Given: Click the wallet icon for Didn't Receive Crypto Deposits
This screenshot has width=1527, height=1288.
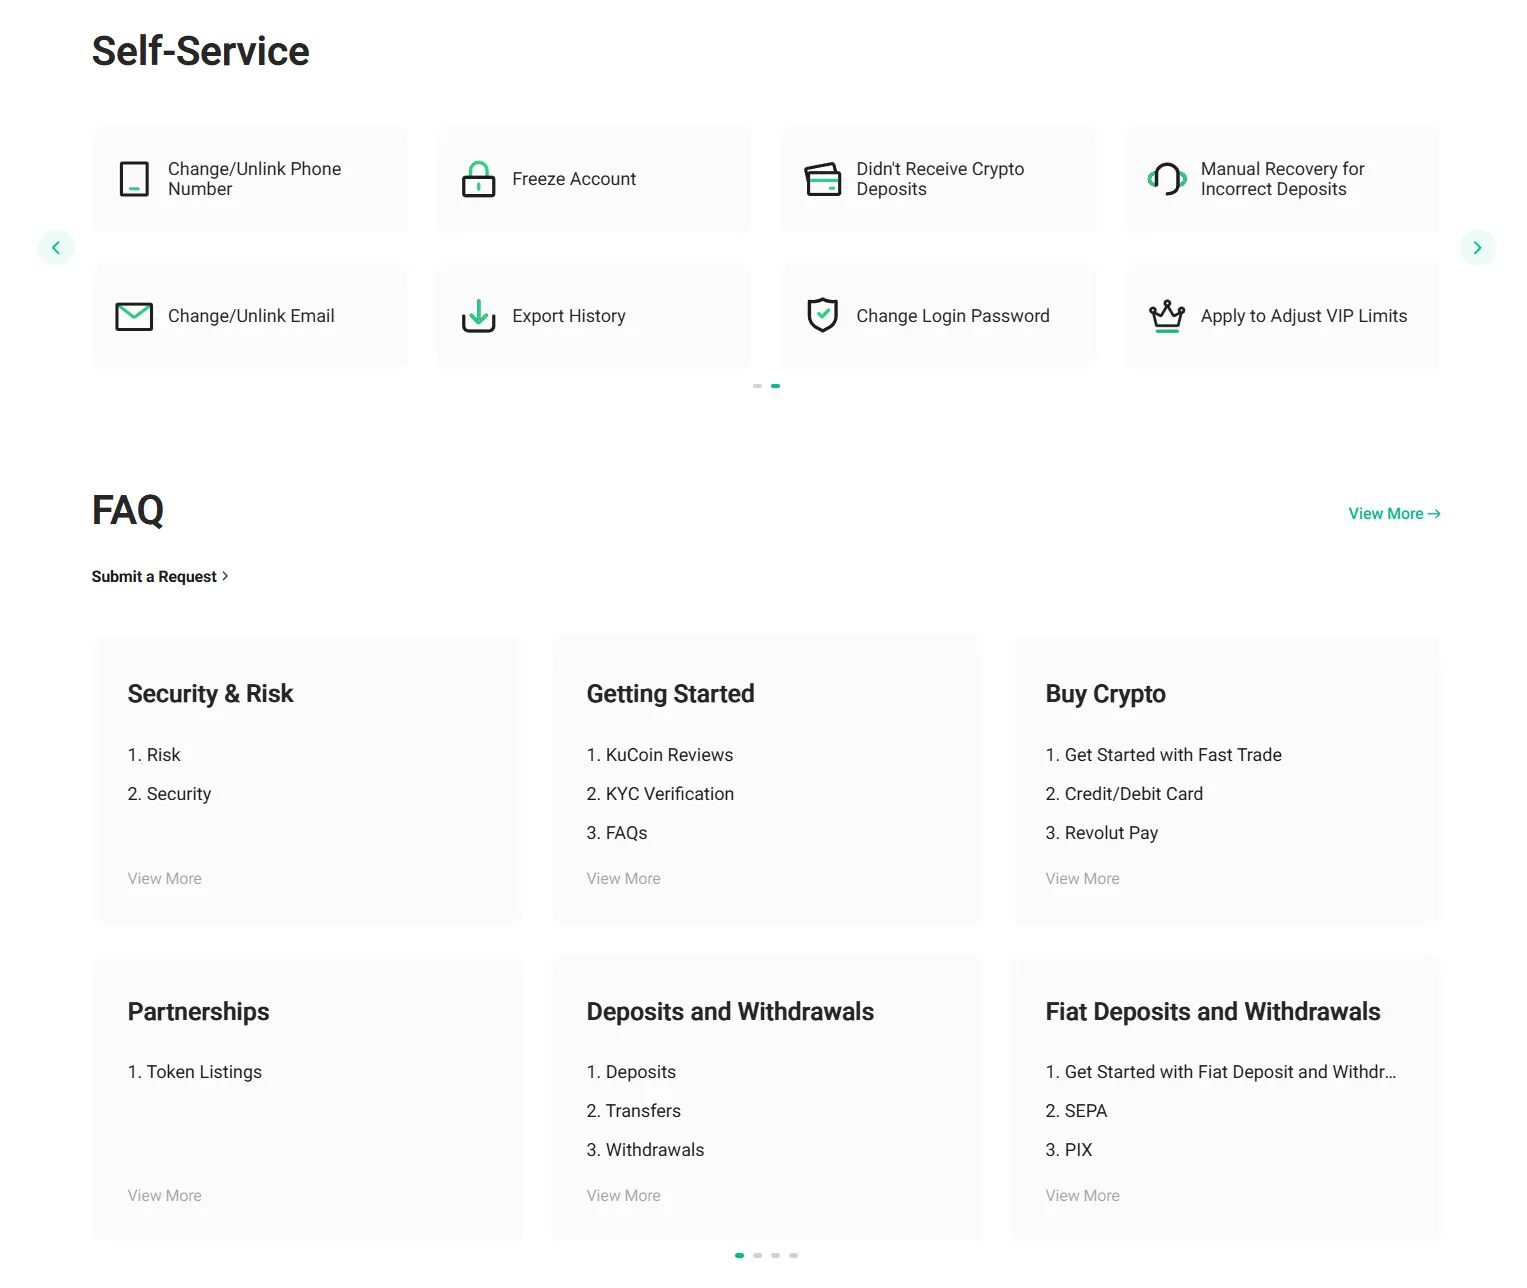Looking at the screenshot, I should tap(822, 179).
